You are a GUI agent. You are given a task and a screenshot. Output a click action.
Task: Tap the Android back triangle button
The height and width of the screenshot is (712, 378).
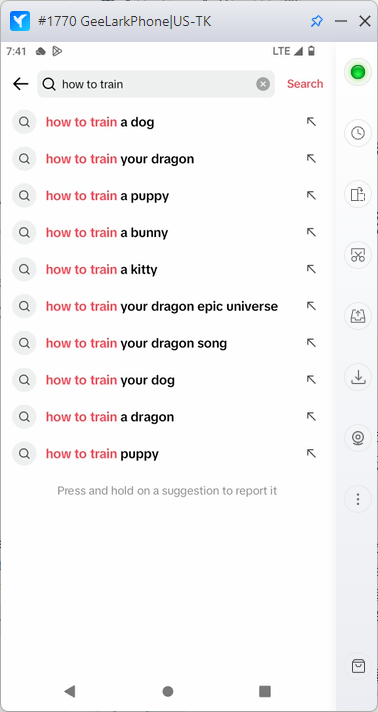pyautogui.click(x=70, y=691)
